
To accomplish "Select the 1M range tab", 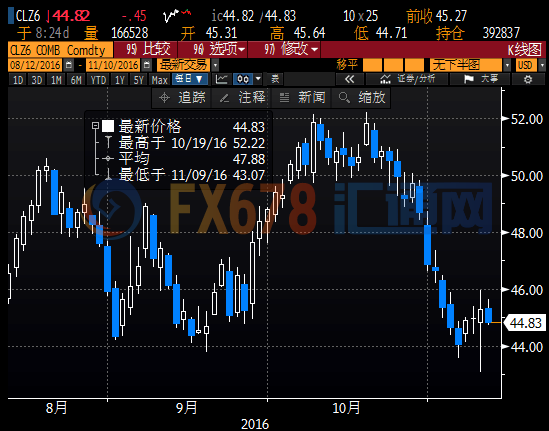I will point(56,80).
